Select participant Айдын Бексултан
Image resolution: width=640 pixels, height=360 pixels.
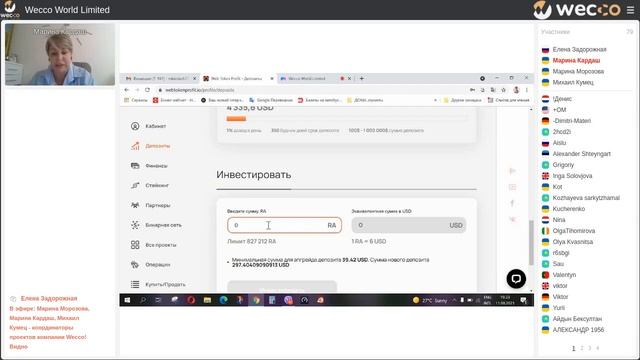[x=577, y=319]
